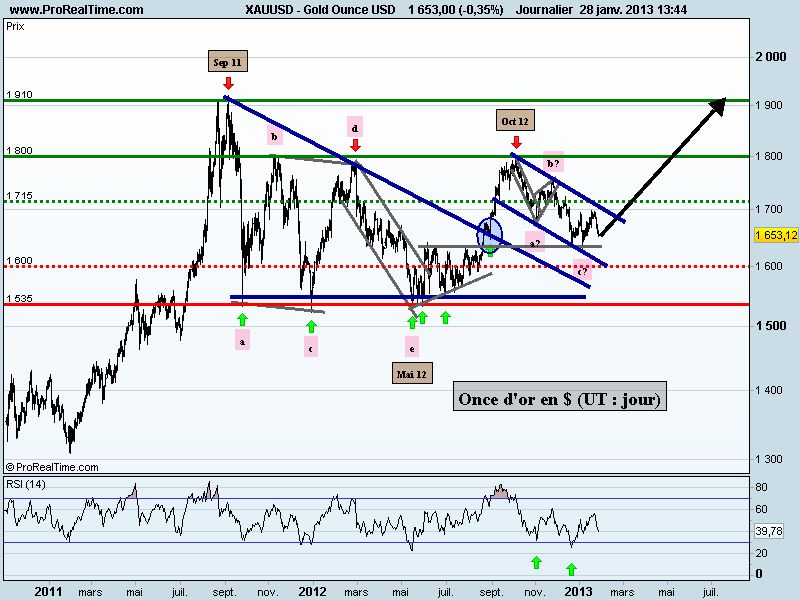Click the red arrow under Oct 12
800x600 pixels.
(516, 142)
